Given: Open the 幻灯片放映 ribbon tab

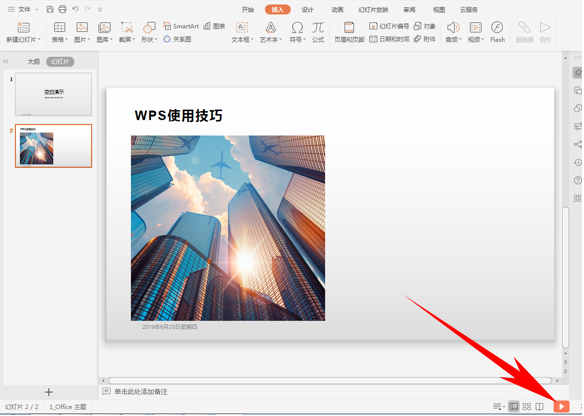Looking at the screenshot, I should tap(373, 10).
